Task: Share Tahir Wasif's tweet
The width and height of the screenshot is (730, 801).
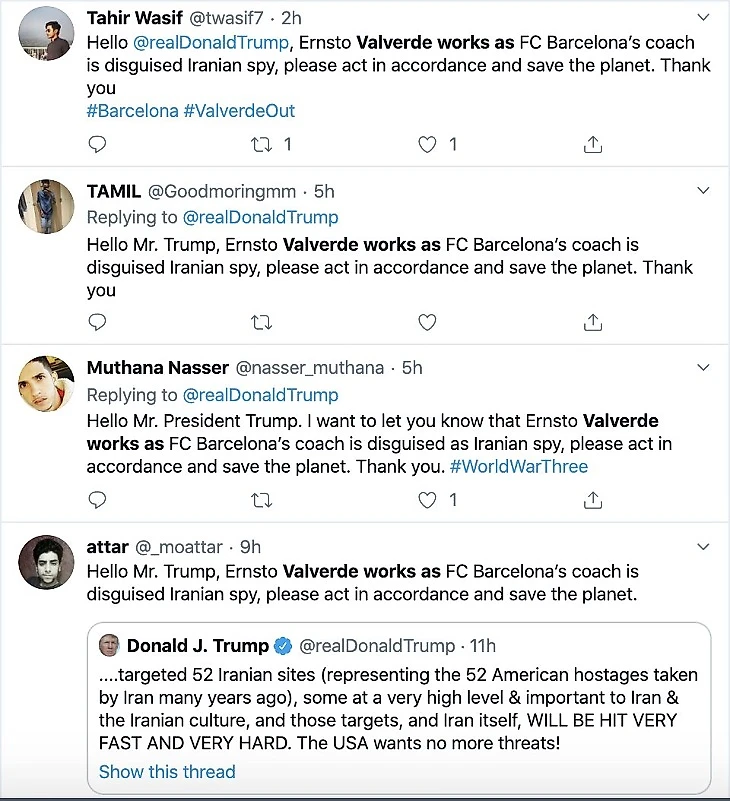Action: pos(592,145)
